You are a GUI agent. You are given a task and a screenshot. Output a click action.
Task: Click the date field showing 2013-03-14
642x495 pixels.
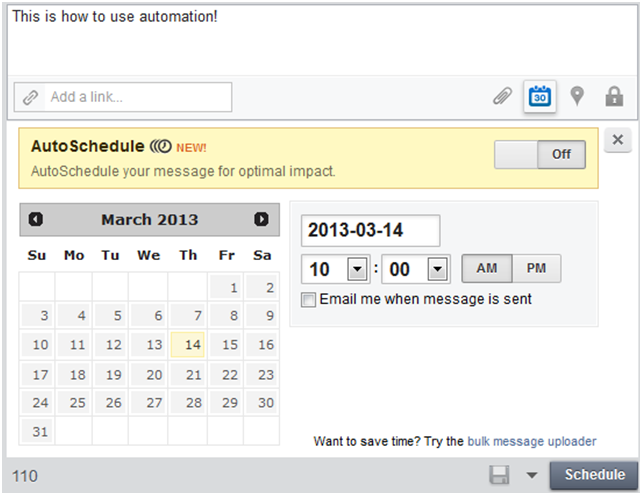(x=371, y=231)
